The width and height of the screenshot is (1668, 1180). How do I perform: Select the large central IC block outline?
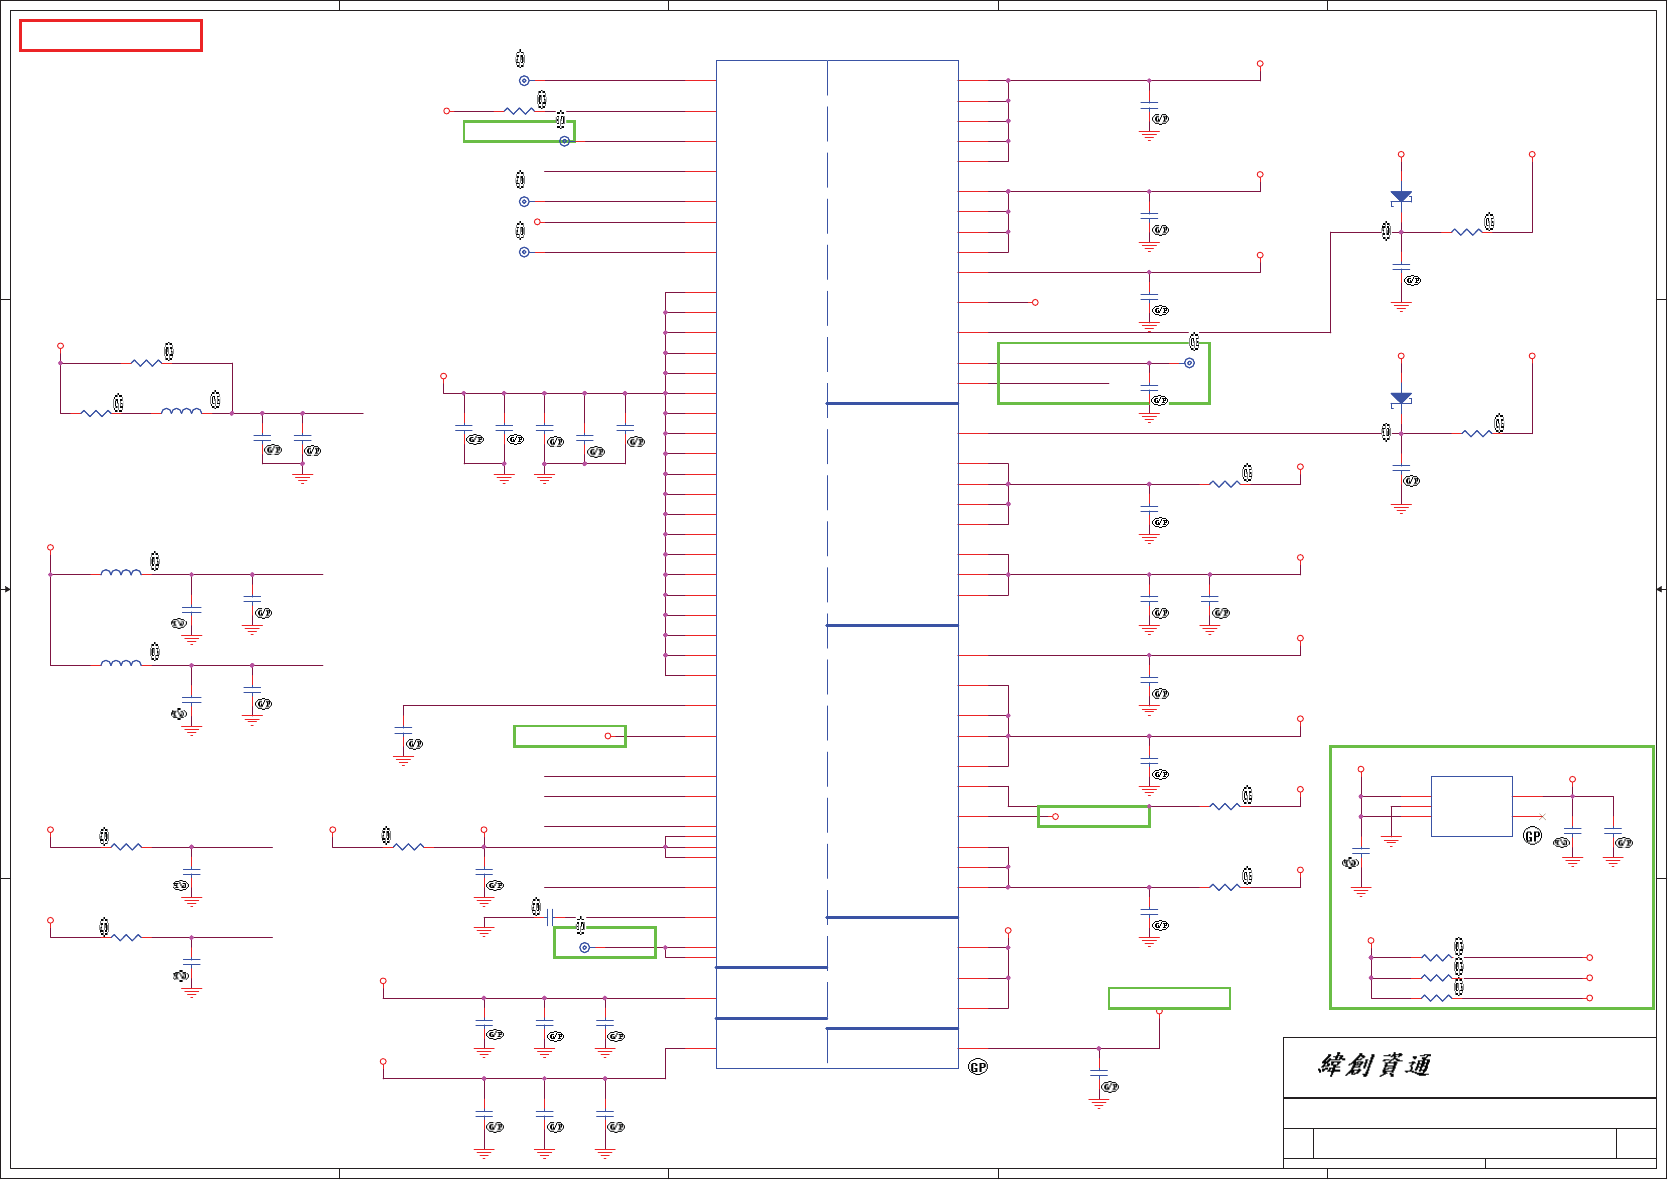tap(837, 564)
